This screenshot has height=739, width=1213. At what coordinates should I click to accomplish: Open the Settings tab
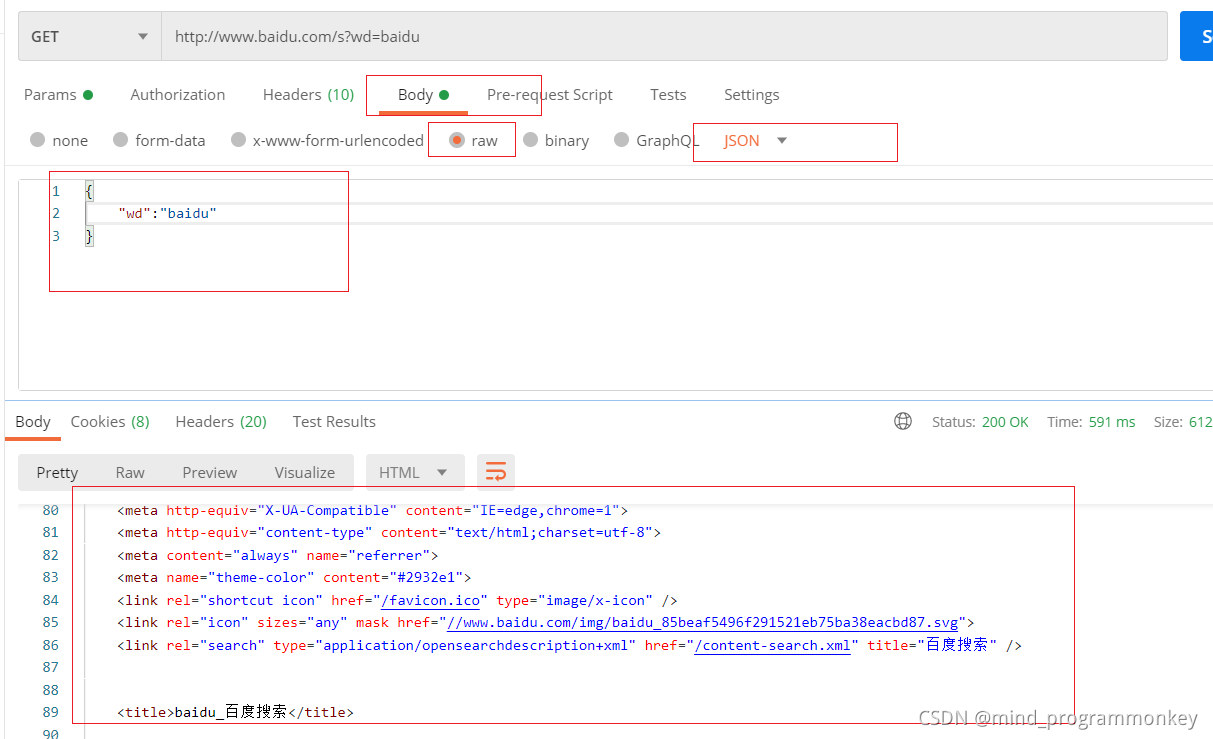coord(751,95)
